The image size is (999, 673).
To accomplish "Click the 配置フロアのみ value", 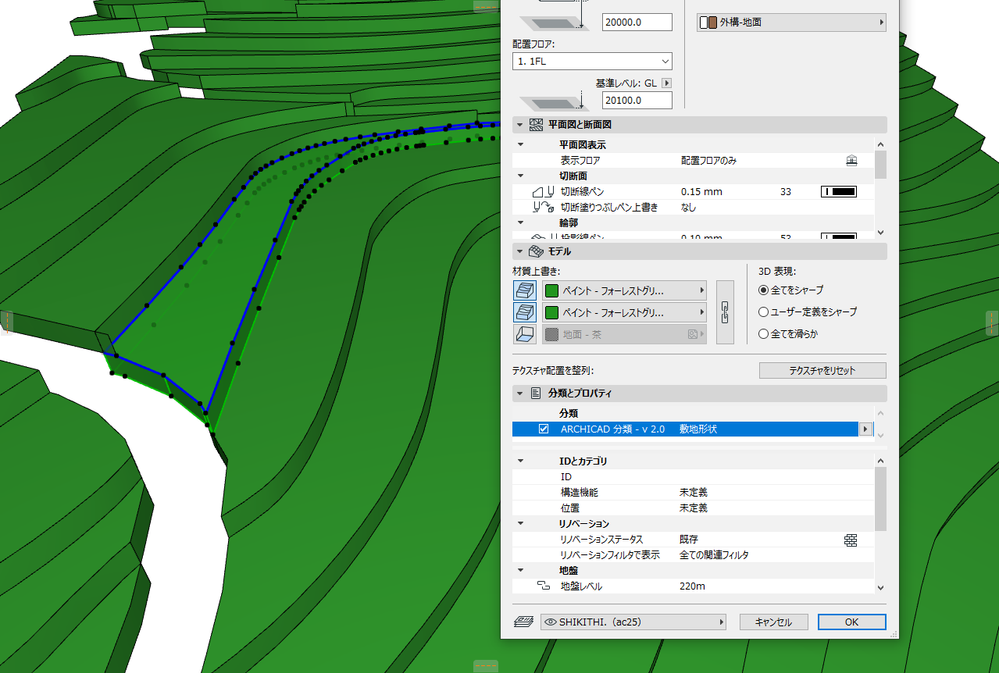I will coord(708,161).
